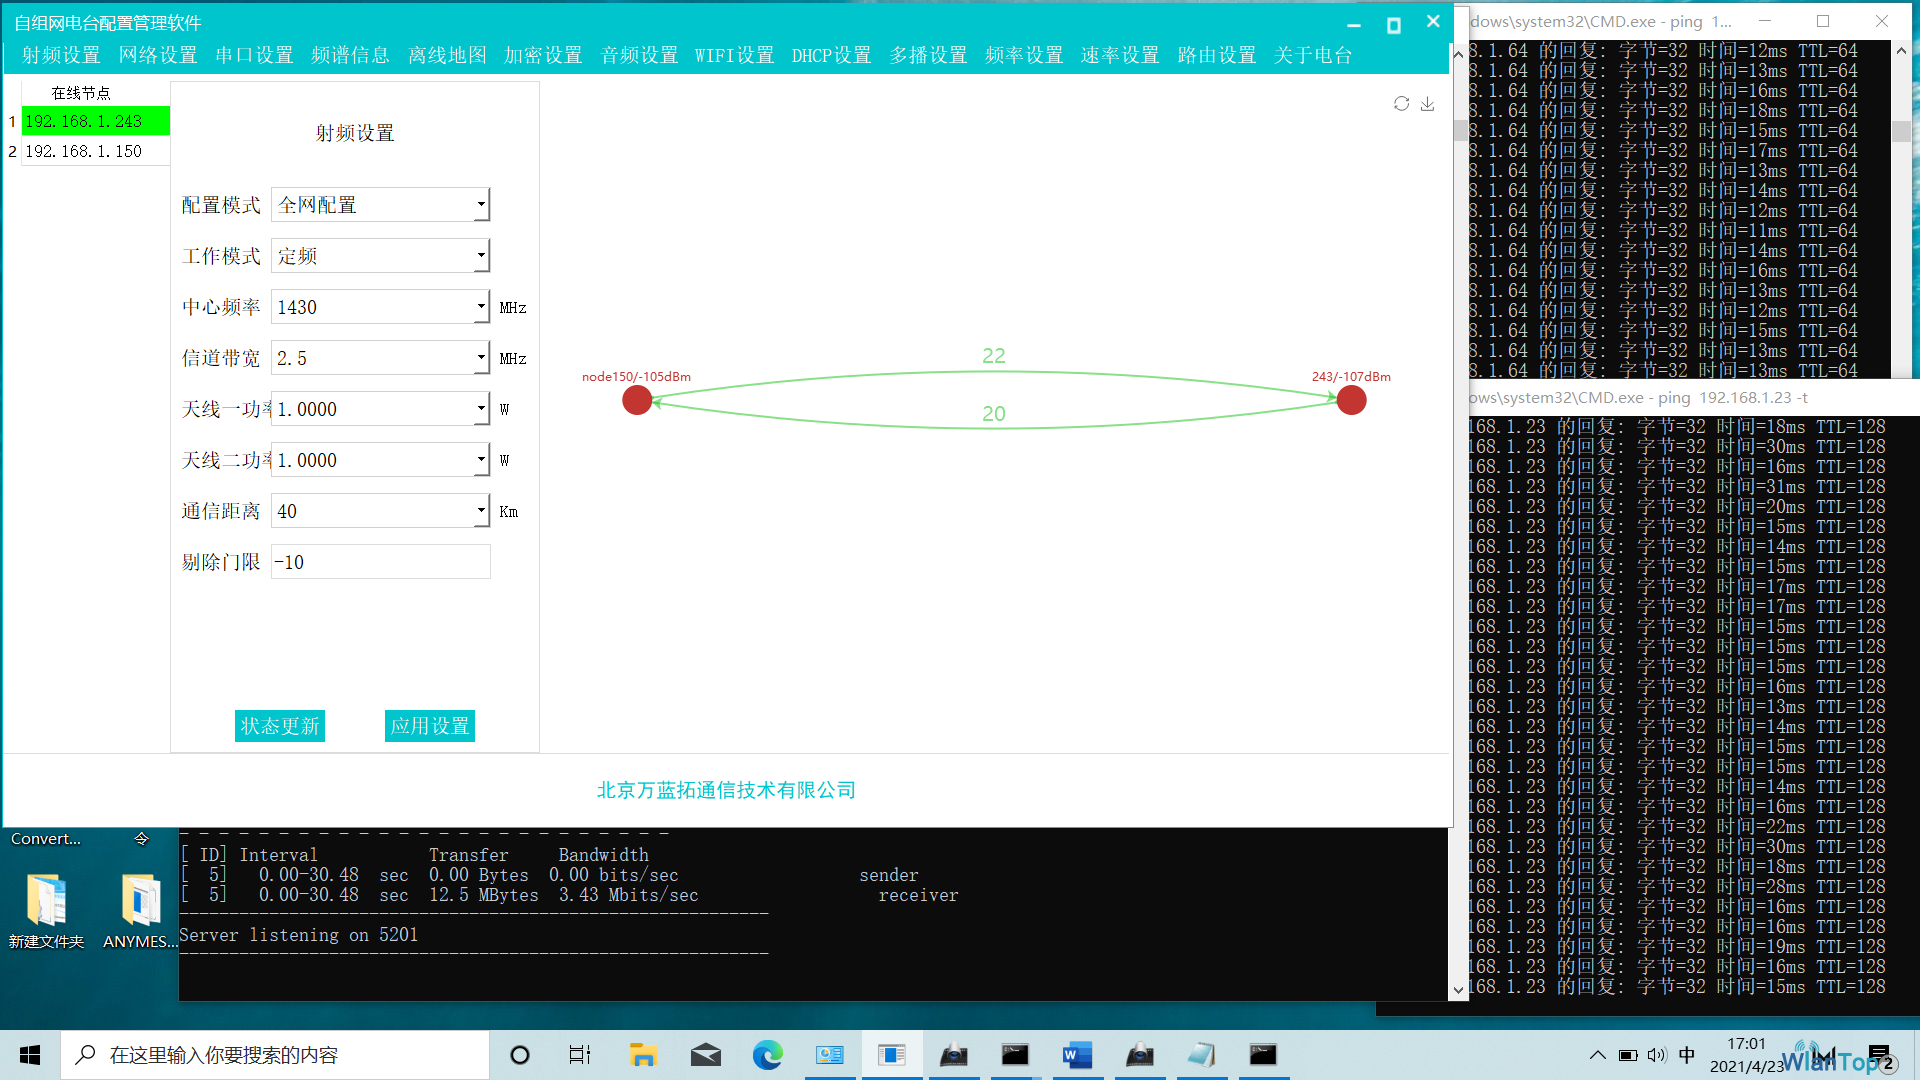Image resolution: width=1920 pixels, height=1080 pixels.
Task: Open File Explorer from the taskbar
Action: tap(643, 1055)
